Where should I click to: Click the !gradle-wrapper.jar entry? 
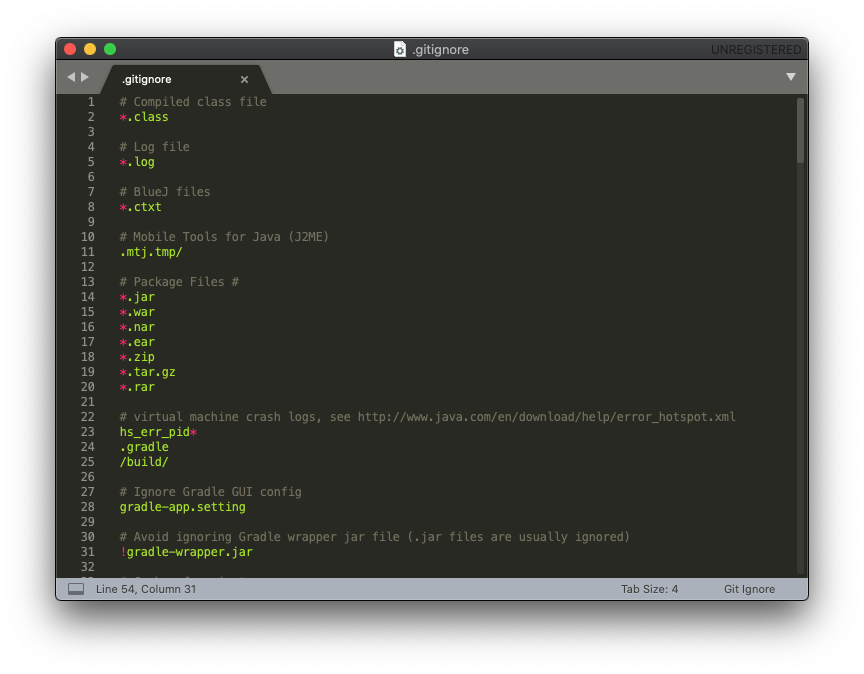pyautogui.click(x=186, y=552)
